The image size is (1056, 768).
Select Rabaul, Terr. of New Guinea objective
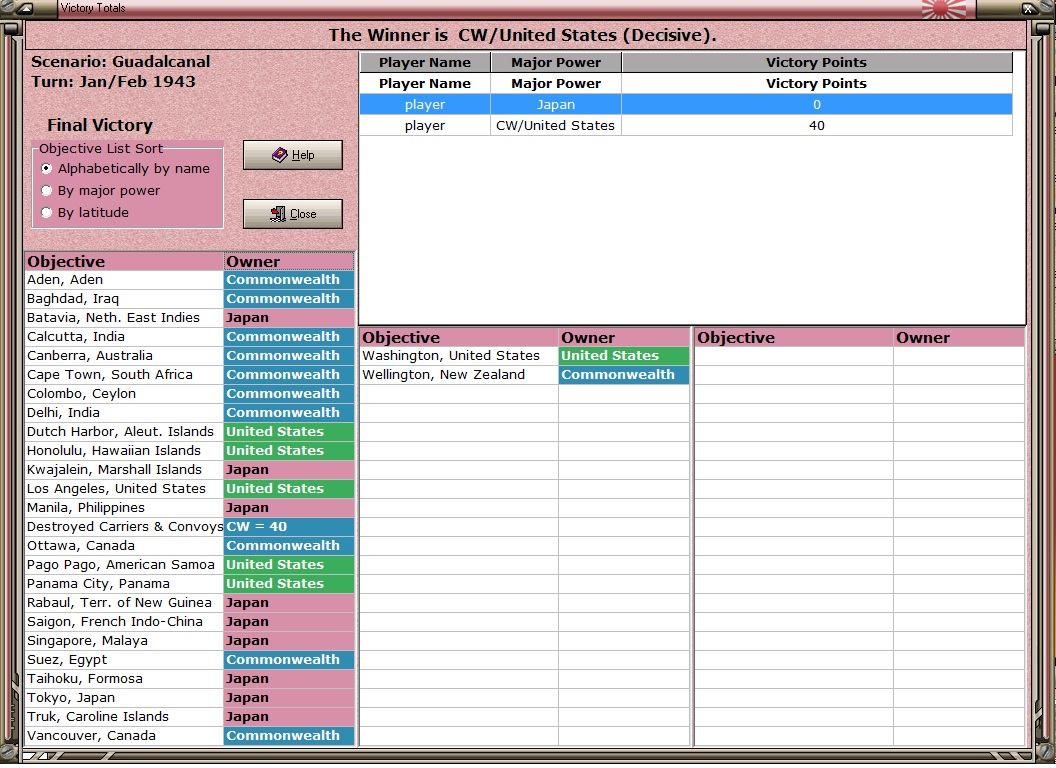click(124, 602)
